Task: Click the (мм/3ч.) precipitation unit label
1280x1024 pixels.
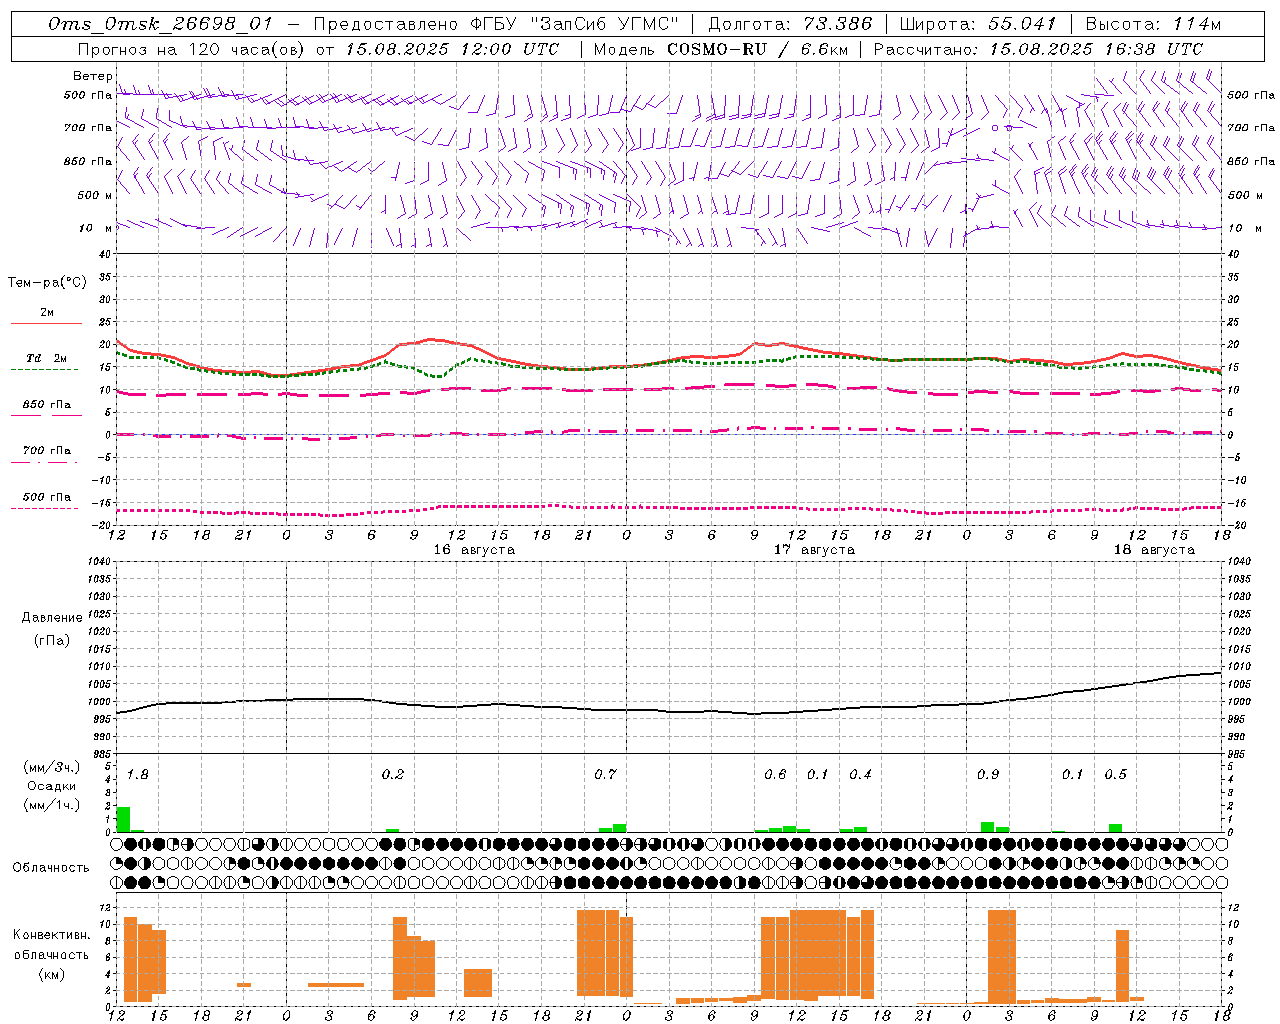Action: tap(52, 767)
